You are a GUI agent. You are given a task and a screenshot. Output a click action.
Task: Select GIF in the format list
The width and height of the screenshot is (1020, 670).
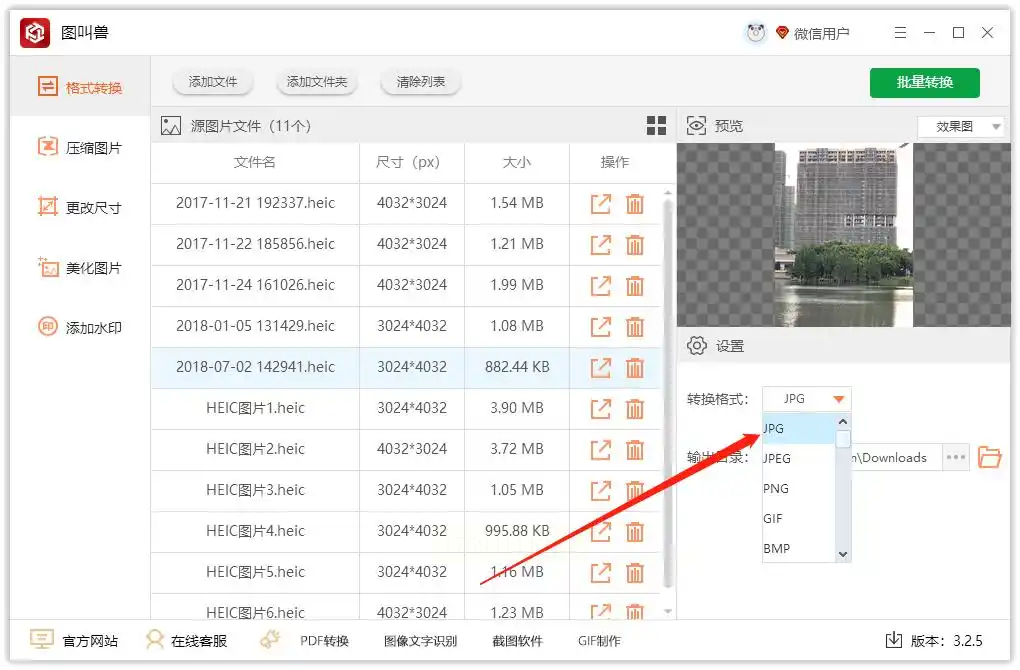[773, 519]
